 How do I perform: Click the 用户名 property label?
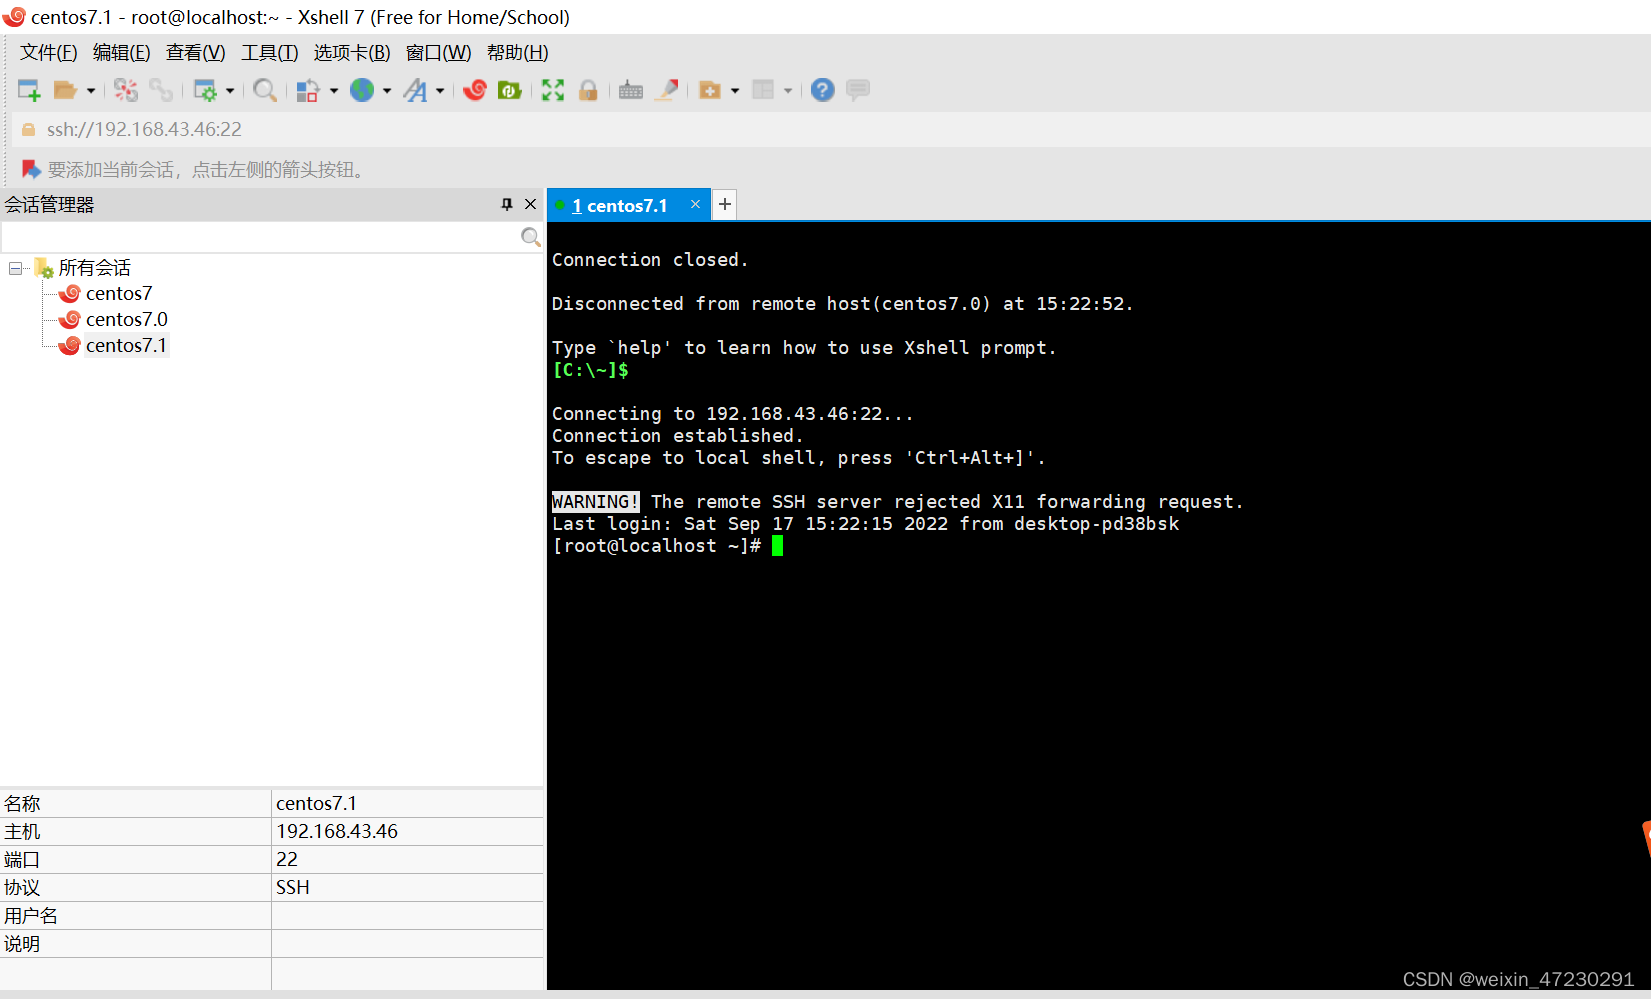pyautogui.click(x=31, y=915)
